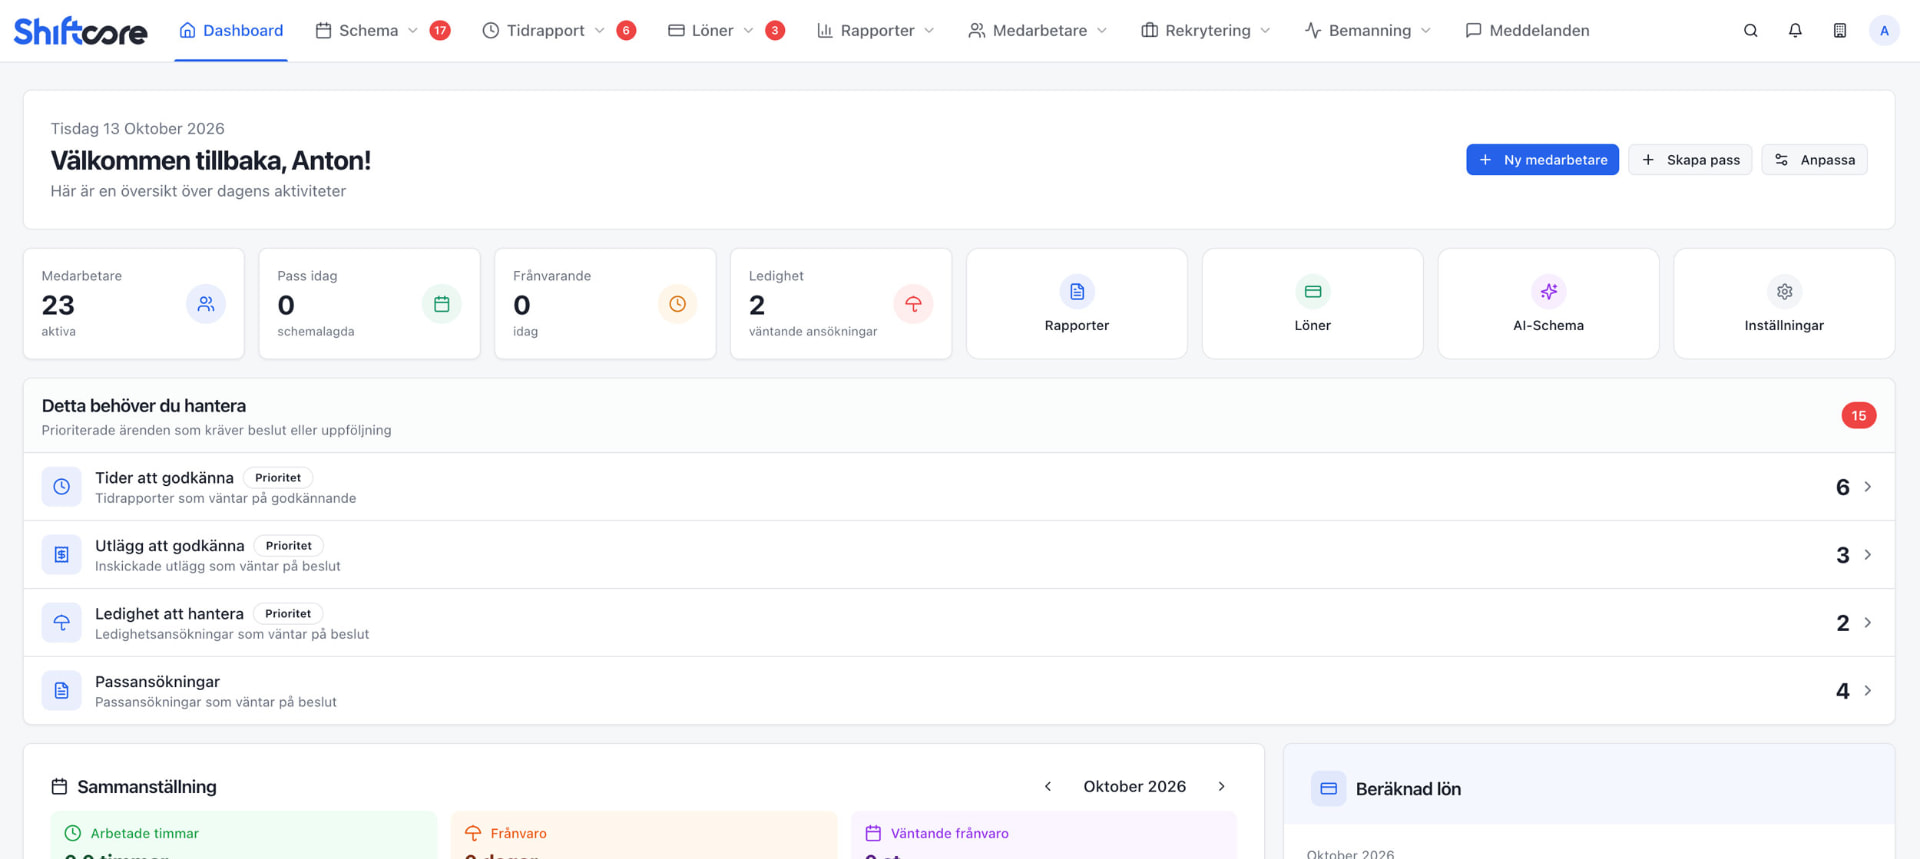Click the building icon in the header
This screenshot has height=859, width=1920.
pyautogui.click(x=1840, y=31)
